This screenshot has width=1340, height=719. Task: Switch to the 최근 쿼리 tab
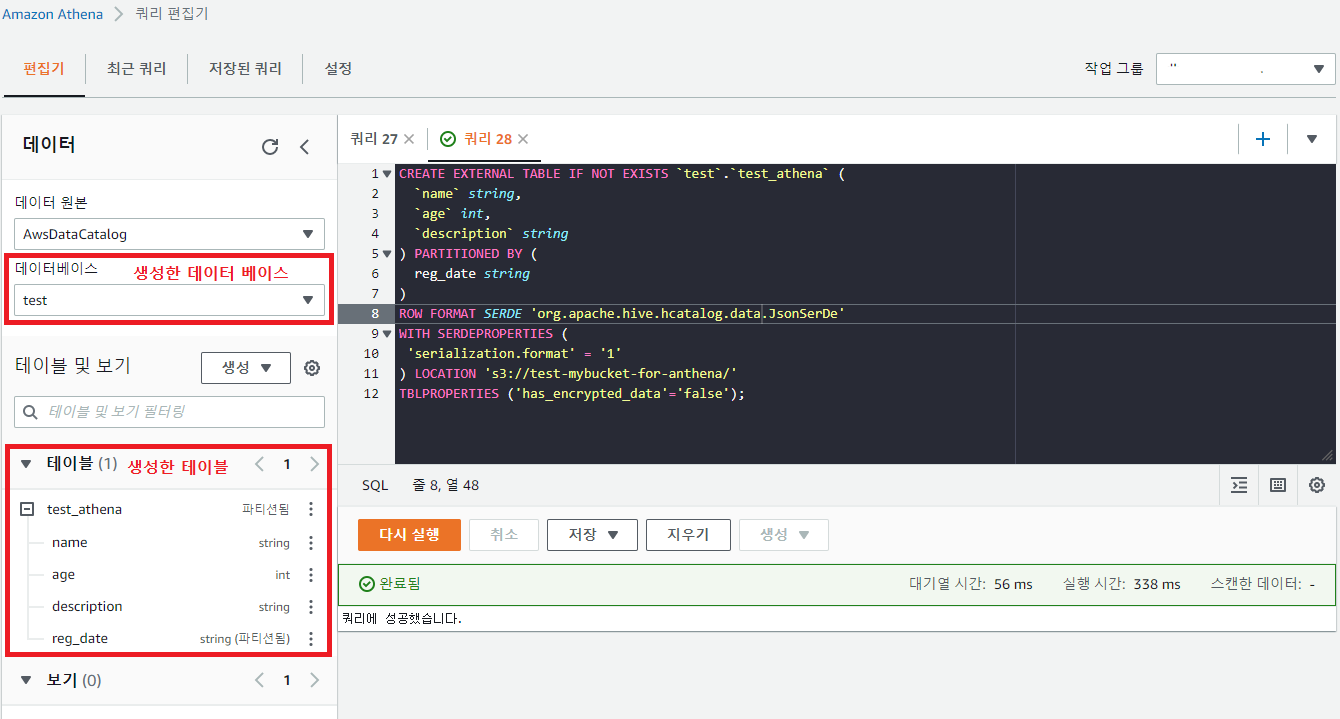coord(136,69)
